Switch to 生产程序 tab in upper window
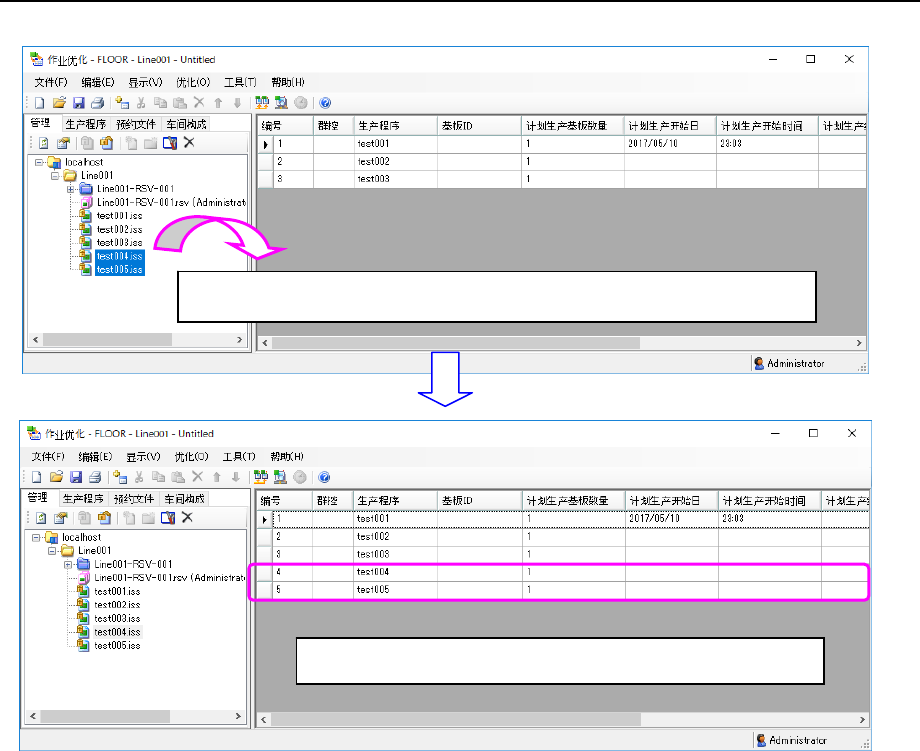This screenshot has width=920, height=751. click(x=86, y=124)
